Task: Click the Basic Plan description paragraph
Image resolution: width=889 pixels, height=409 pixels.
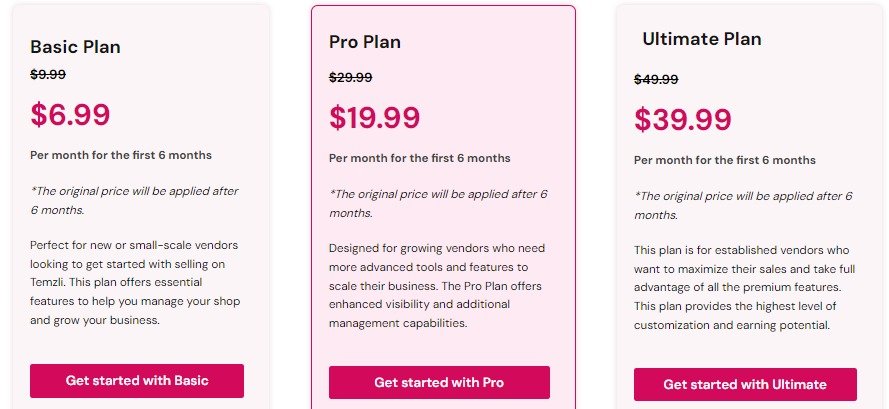Action: point(135,282)
